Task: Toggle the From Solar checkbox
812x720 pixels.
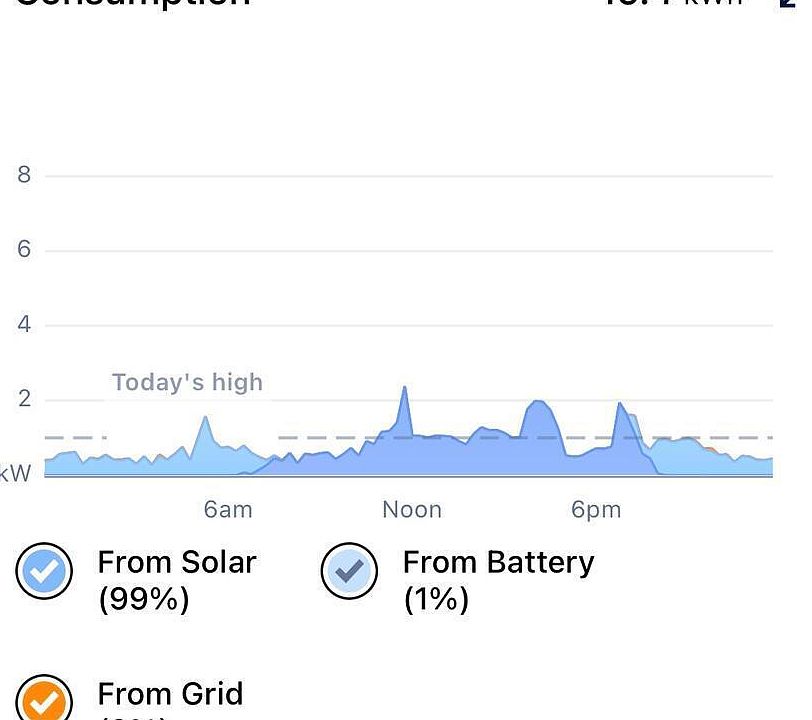Action: click(x=44, y=571)
